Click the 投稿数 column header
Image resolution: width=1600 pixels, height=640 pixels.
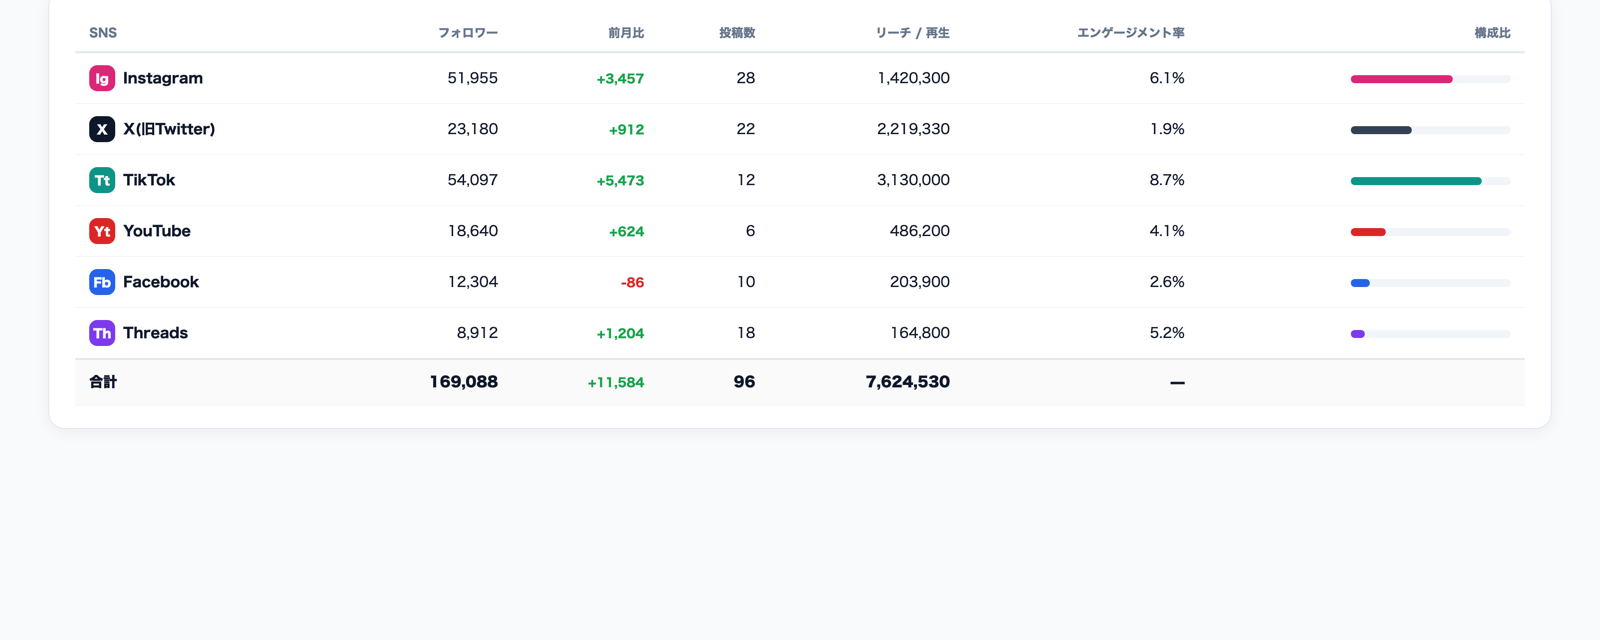point(737,33)
